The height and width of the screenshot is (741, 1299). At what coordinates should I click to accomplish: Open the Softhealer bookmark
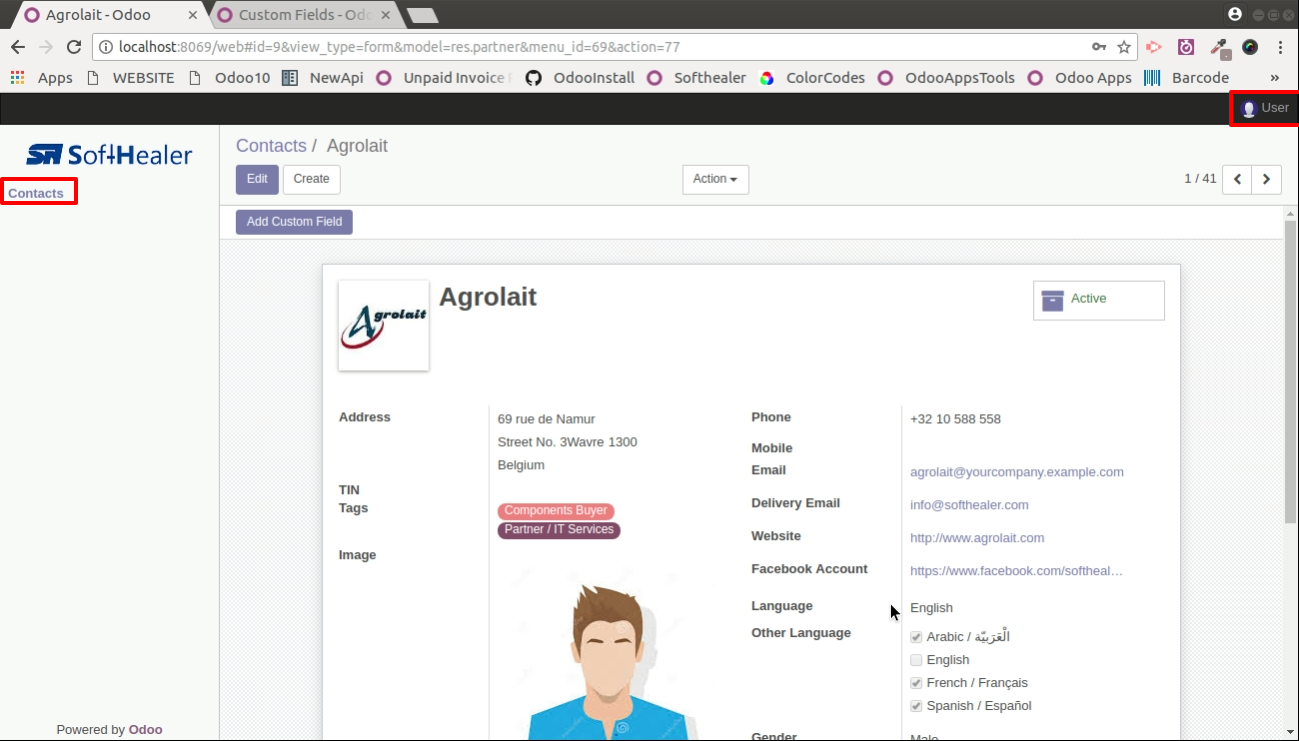click(696, 77)
